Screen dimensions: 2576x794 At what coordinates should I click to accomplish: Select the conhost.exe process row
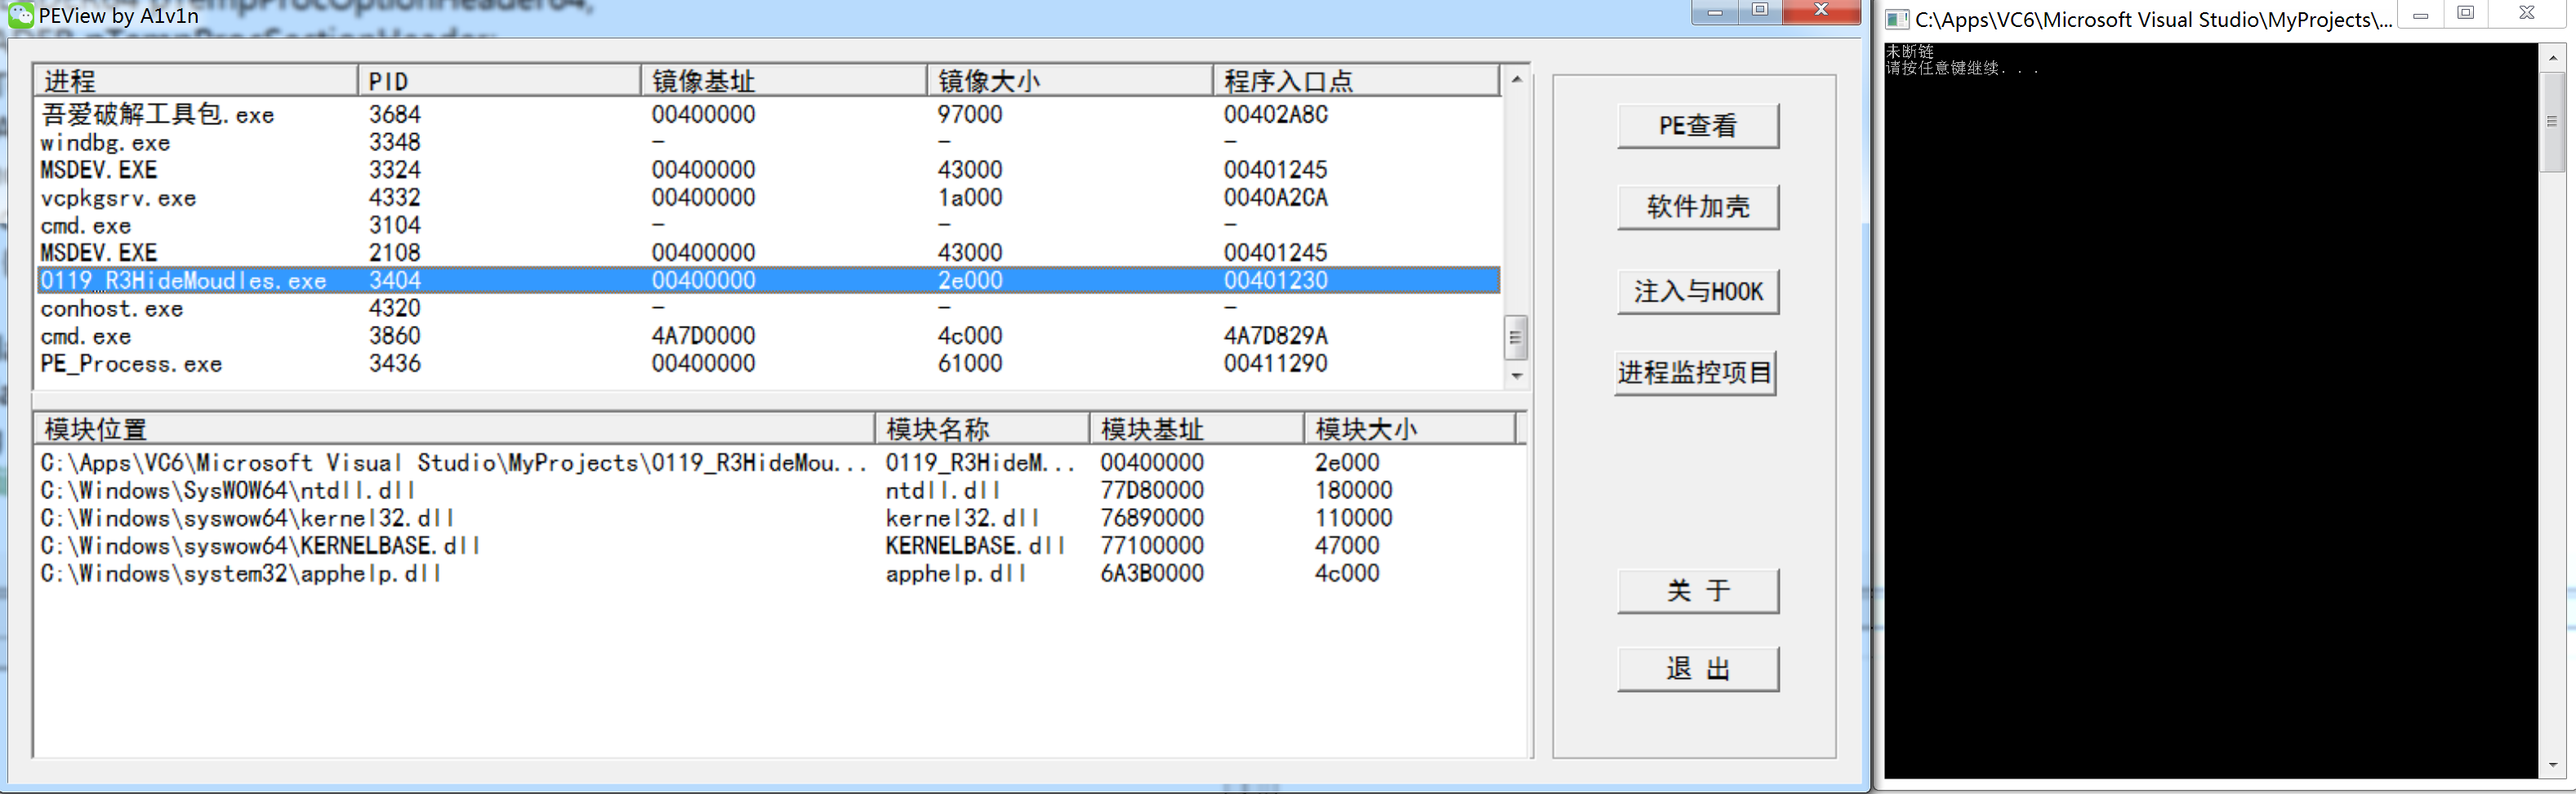click(767, 308)
